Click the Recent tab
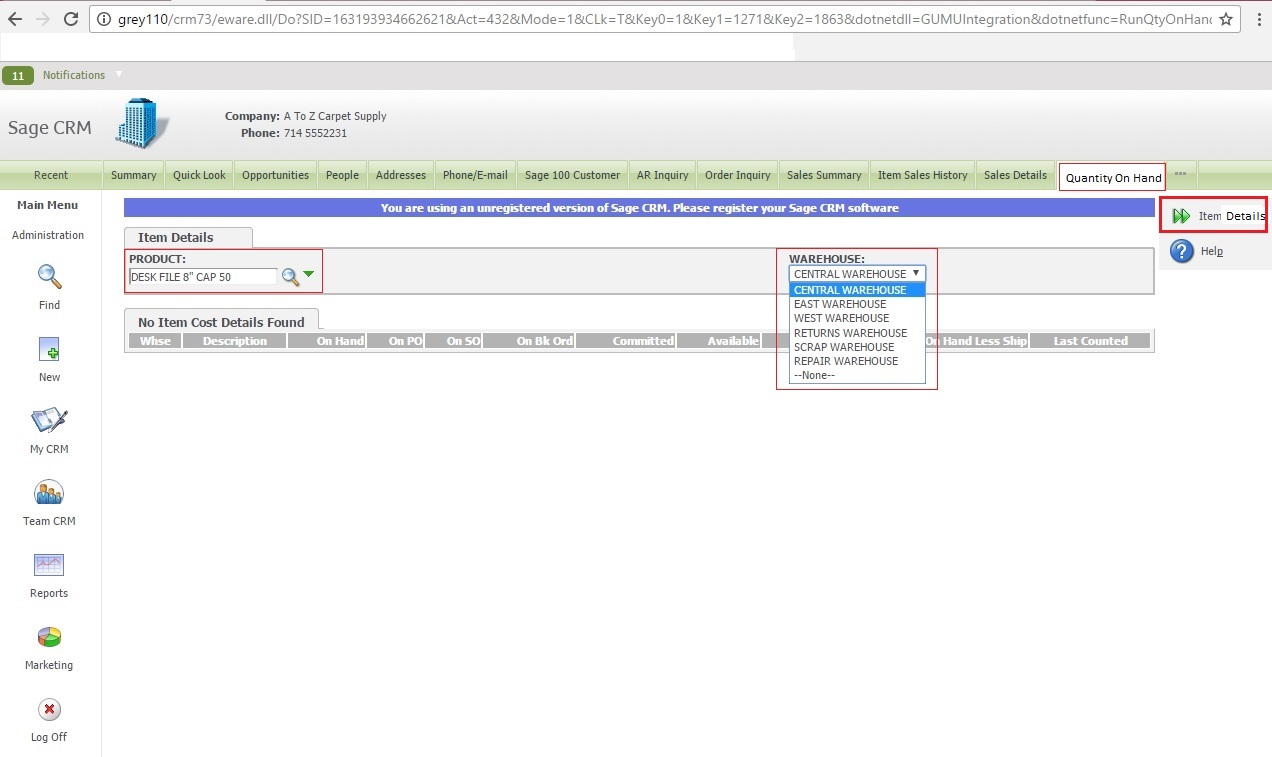This screenshot has height=757, width=1272. pyautogui.click(x=51, y=175)
